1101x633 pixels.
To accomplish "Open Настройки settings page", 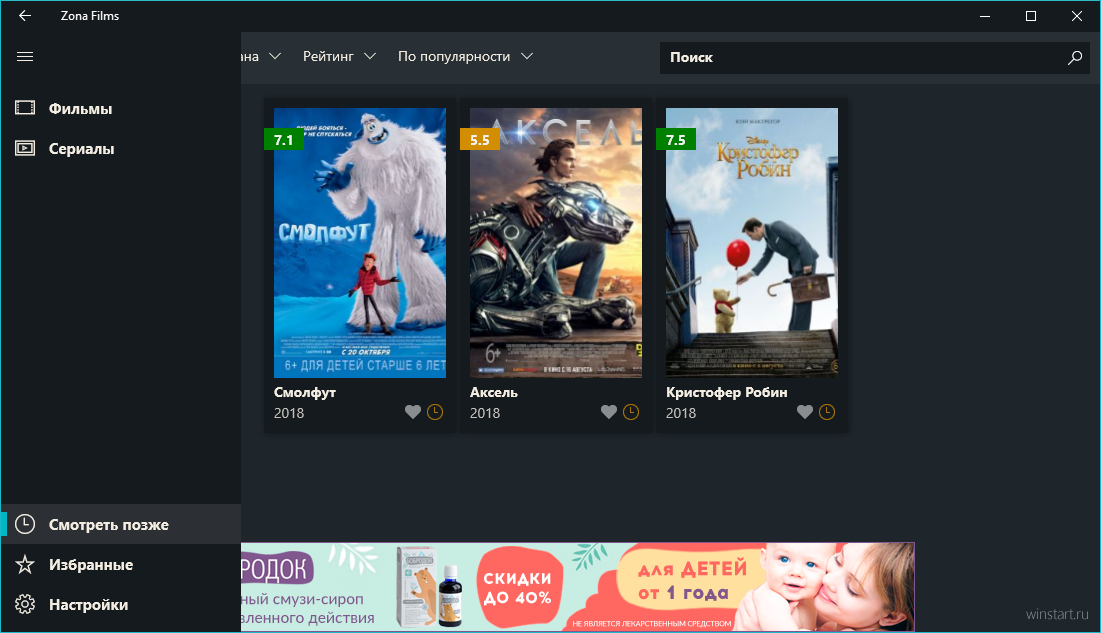I will coord(121,604).
